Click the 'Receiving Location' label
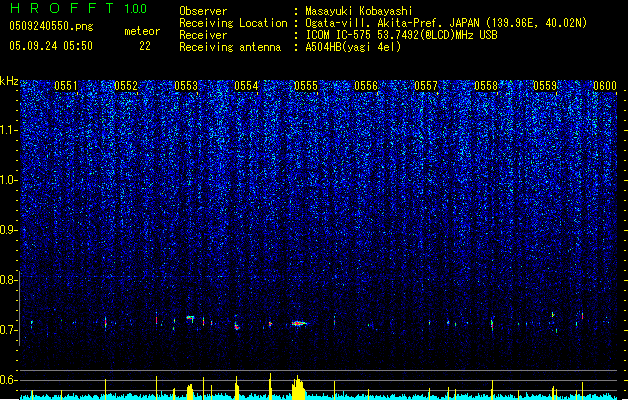 coord(233,23)
